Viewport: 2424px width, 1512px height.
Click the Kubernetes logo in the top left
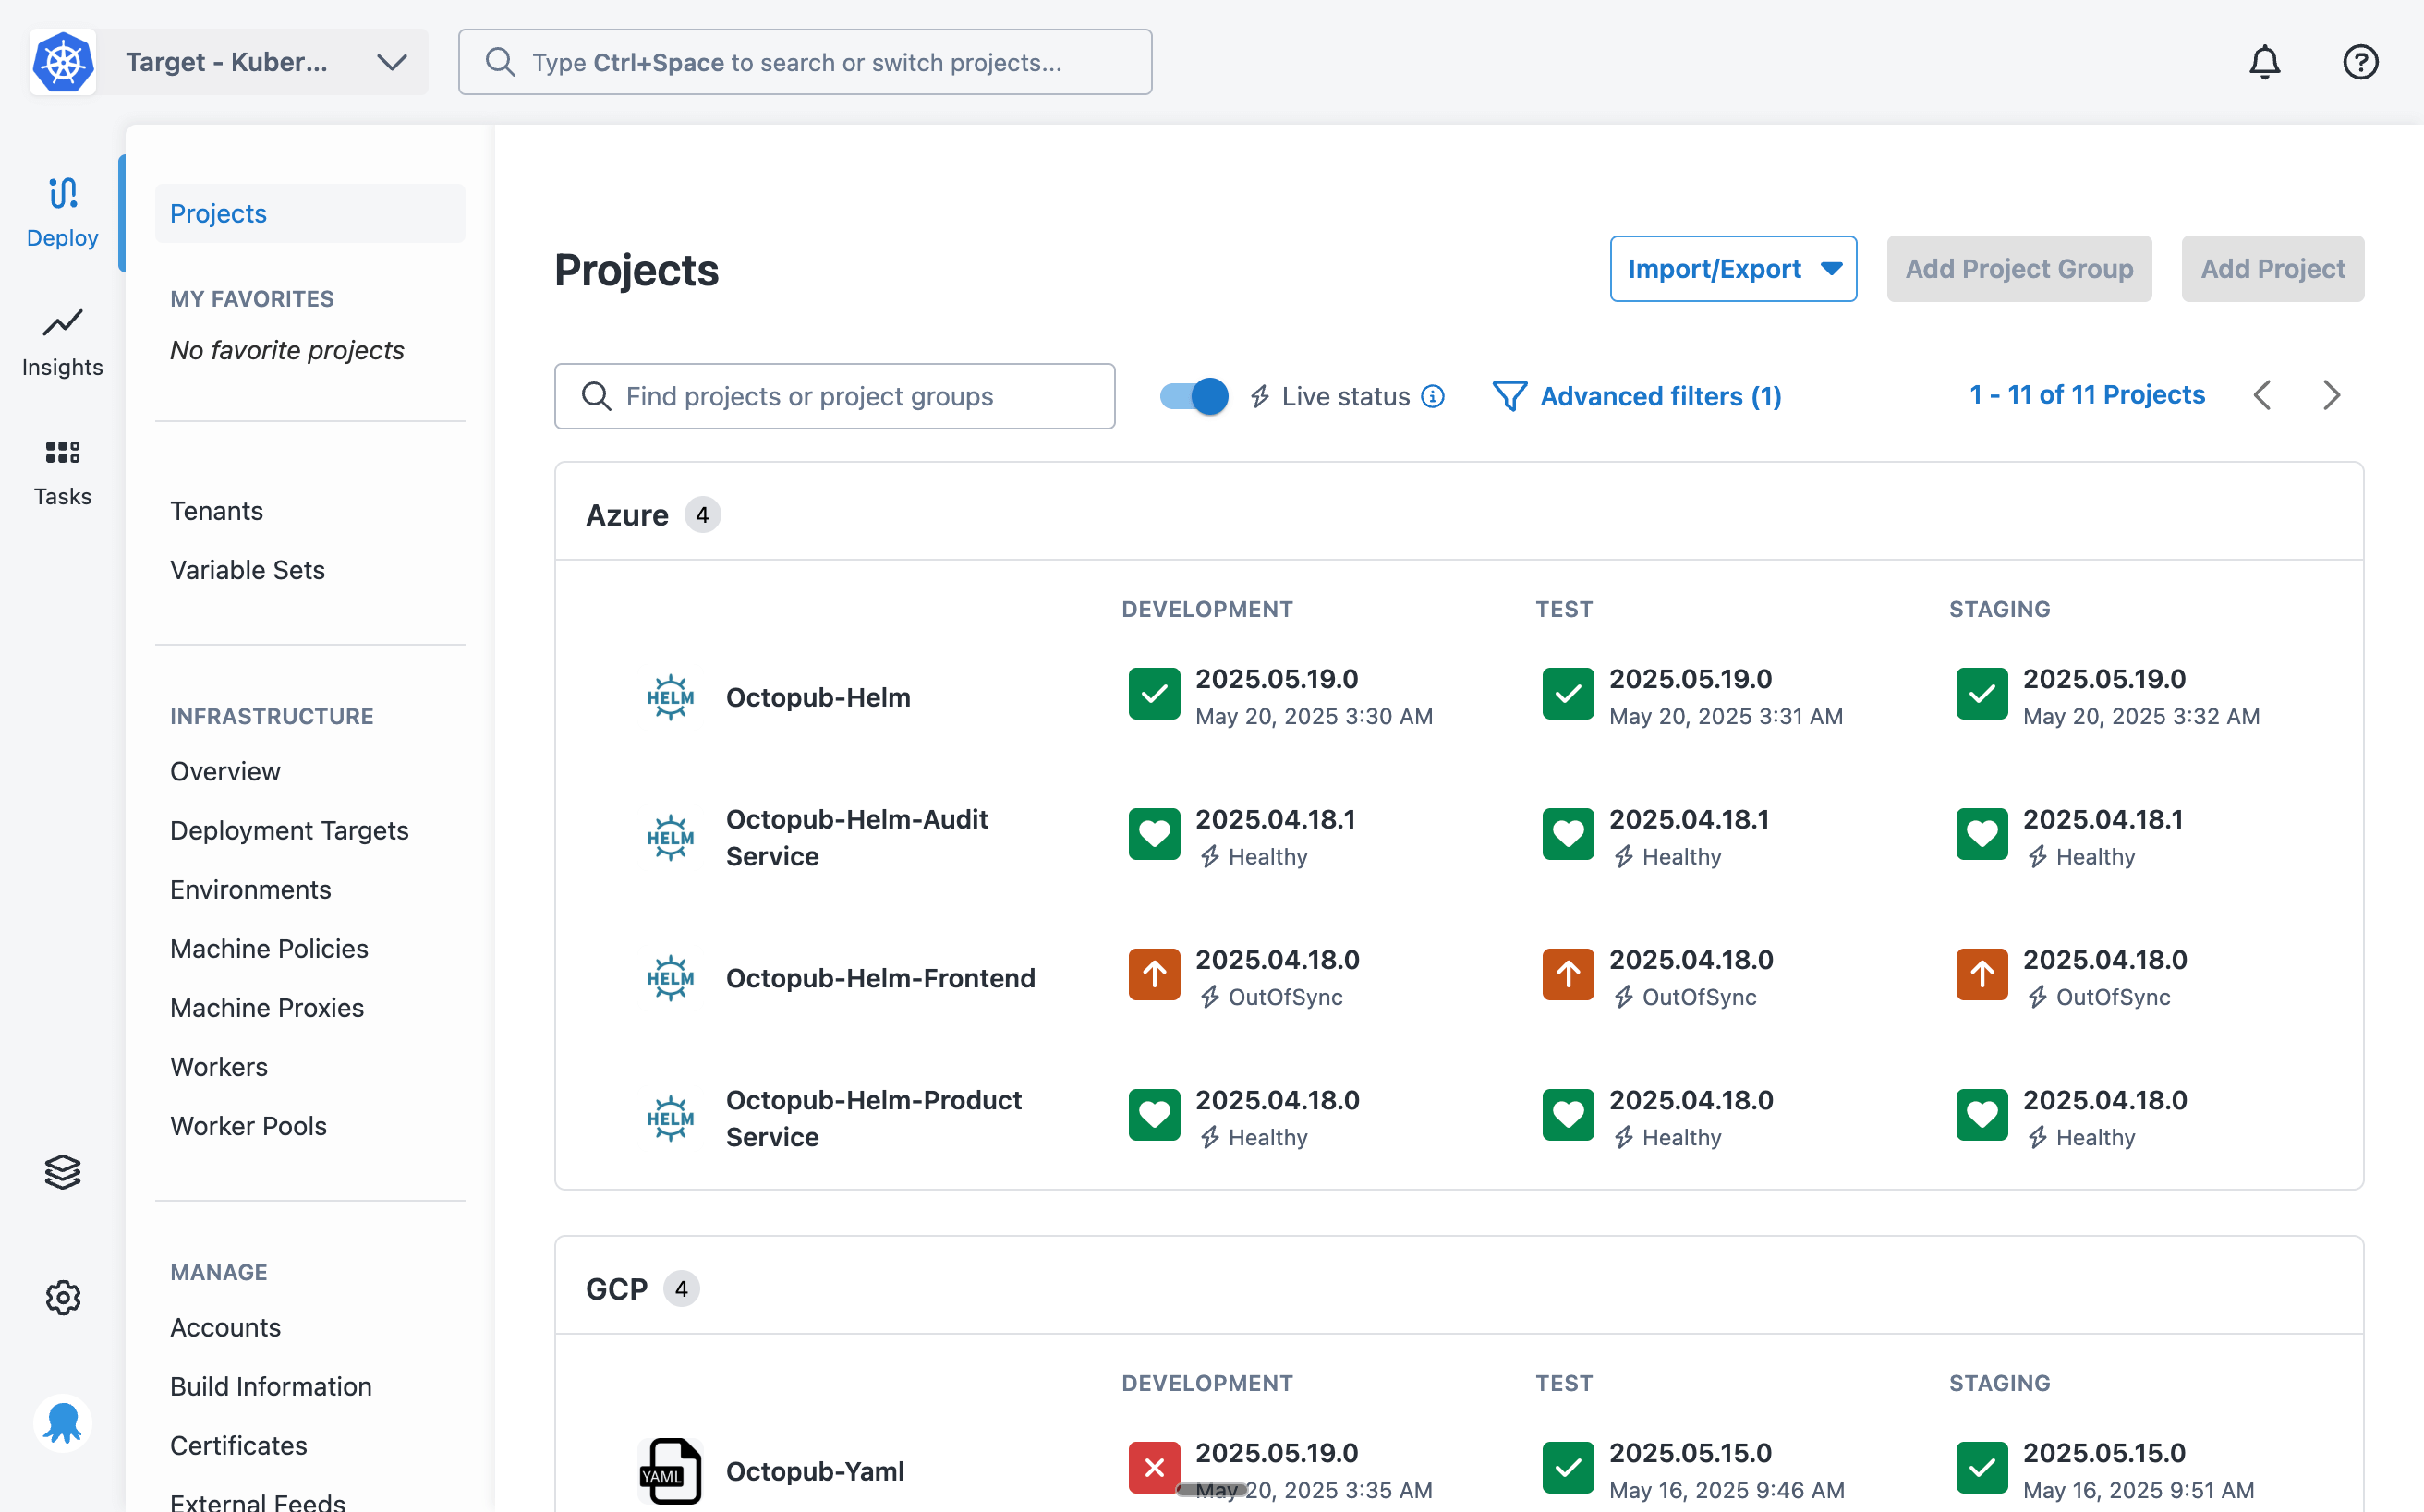pos(62,62)
